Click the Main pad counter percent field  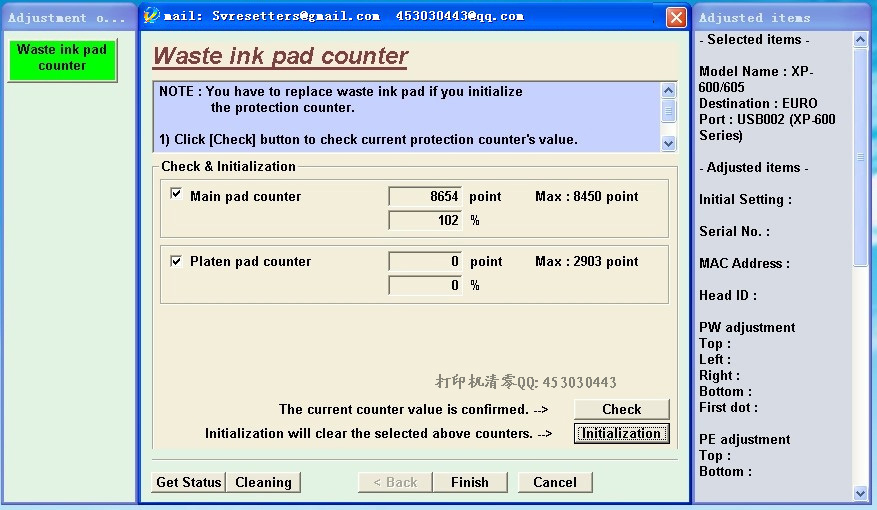coord(425,220)
